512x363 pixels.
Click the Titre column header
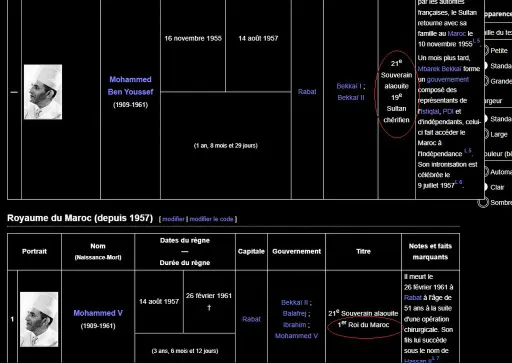pyautogui.click(x=363, y=251)
